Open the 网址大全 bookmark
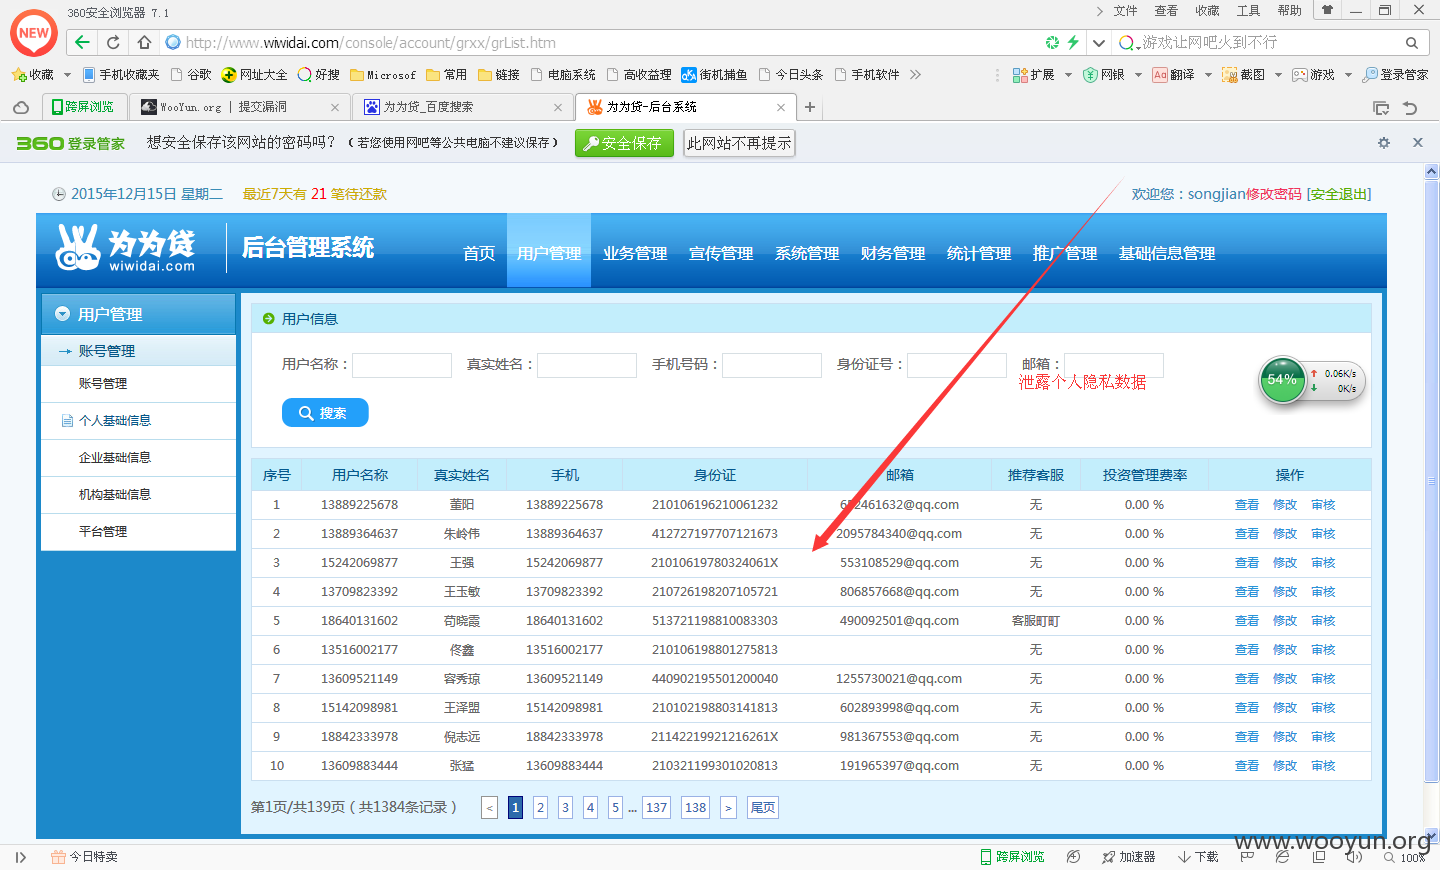This screenshot has width=1440, height=870. 254,75
